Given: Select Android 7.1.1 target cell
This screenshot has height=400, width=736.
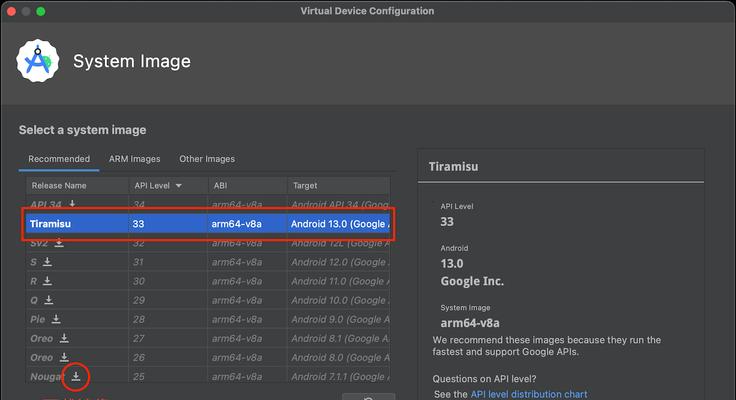Looking at the screenshot, I should click(x=340, y=377).
